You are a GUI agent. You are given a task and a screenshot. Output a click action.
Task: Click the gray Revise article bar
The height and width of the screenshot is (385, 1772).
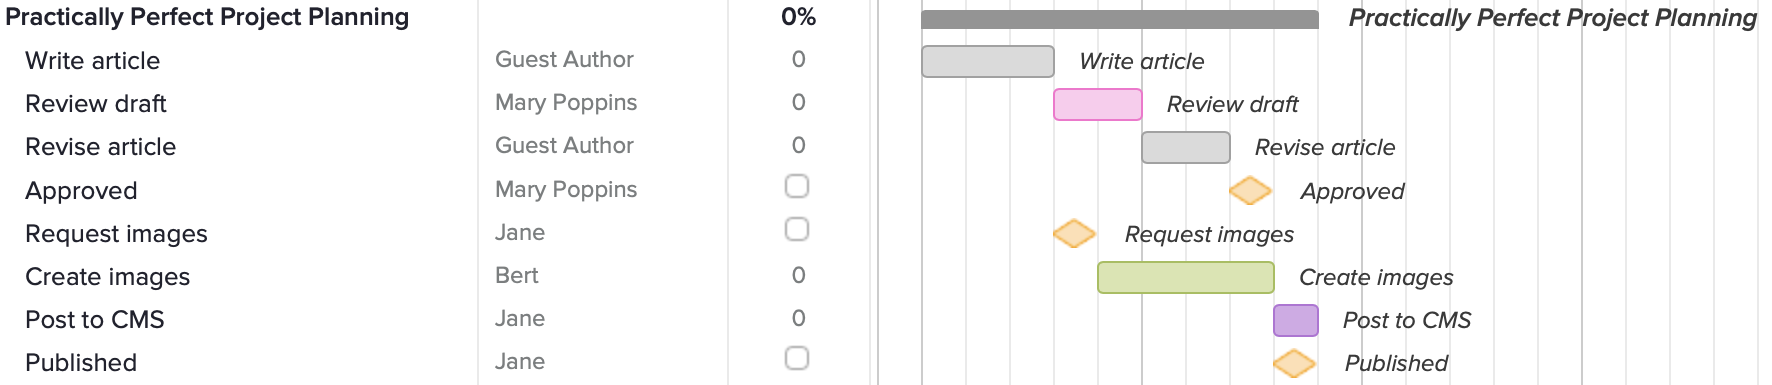[x=1186, y=147]
